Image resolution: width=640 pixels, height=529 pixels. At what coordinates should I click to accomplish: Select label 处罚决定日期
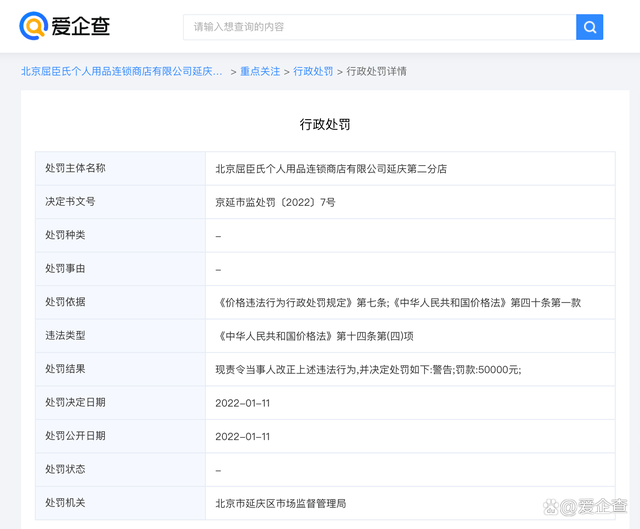pyautogui.click(x=76, y=402)
